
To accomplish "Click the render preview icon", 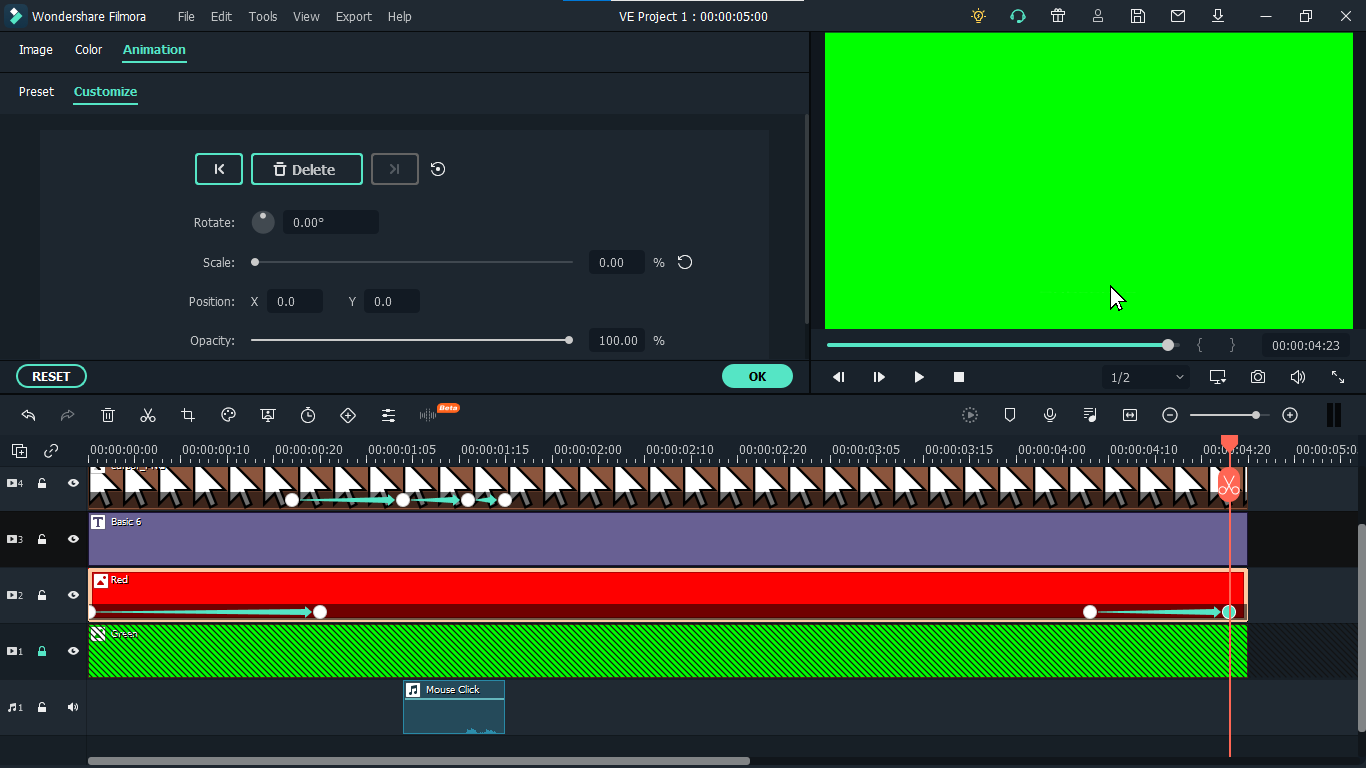I will tap(970, 415).
